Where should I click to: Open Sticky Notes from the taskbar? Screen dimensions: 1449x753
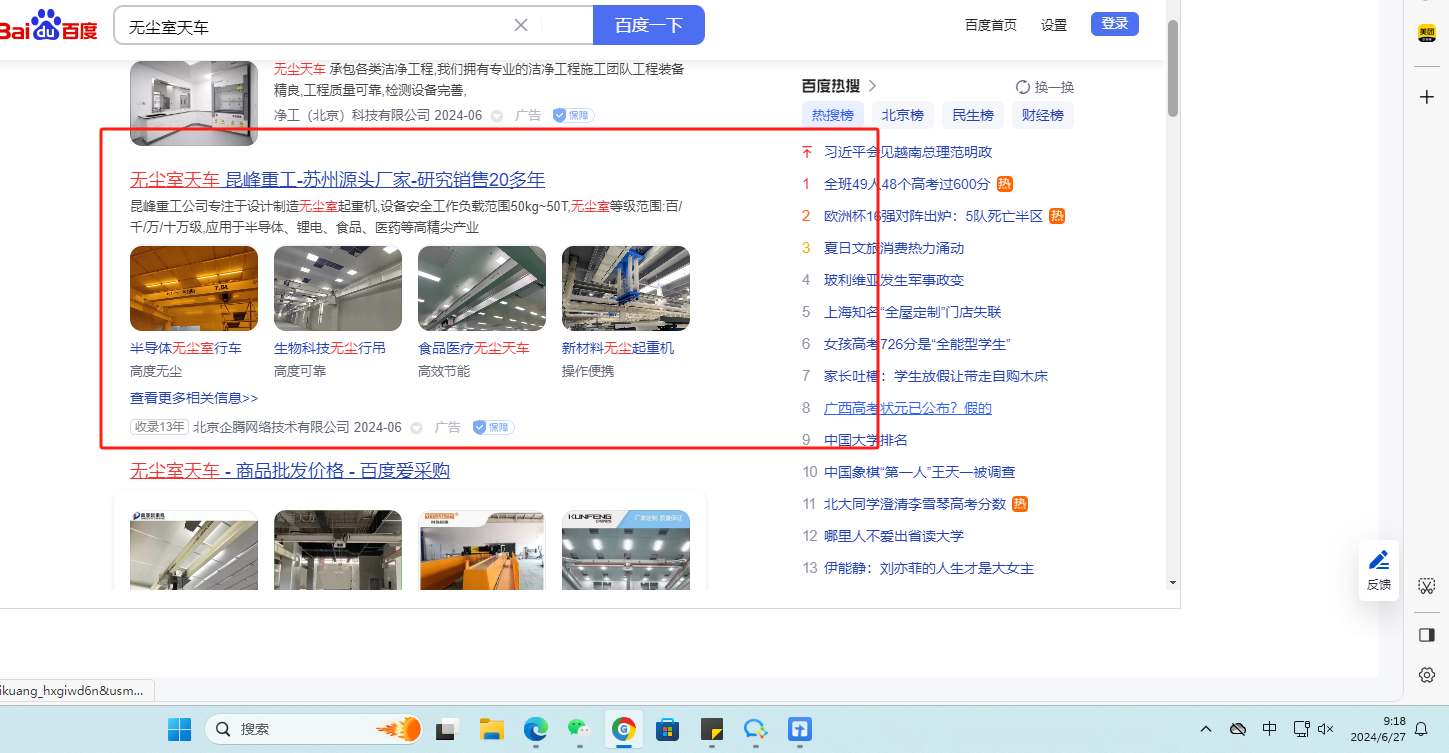pyautogui.click(x=712, y=729)
